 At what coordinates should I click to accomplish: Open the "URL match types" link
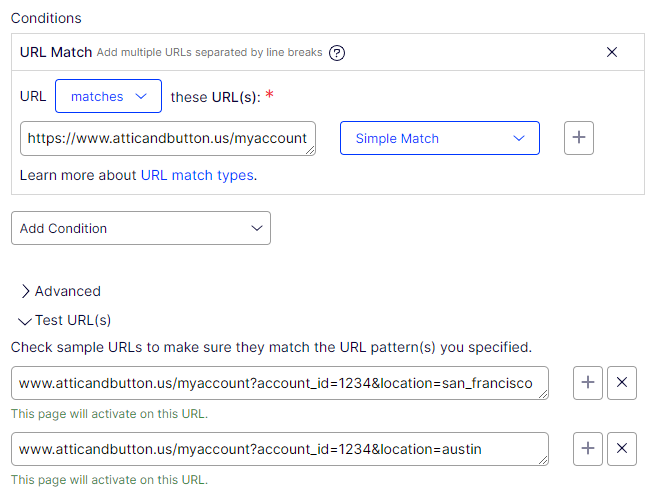pyautogui.click(x=198, y=175)
